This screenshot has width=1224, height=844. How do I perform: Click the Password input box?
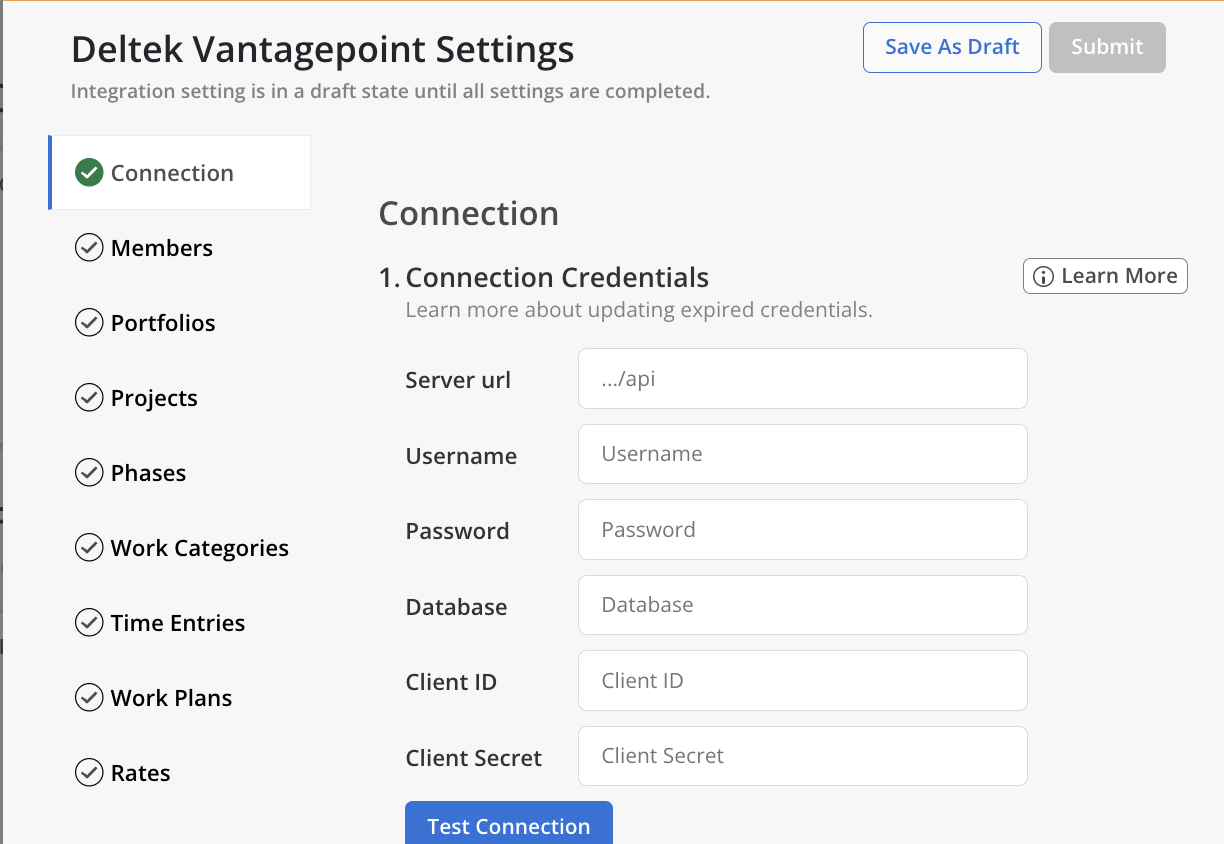(802, 530)
